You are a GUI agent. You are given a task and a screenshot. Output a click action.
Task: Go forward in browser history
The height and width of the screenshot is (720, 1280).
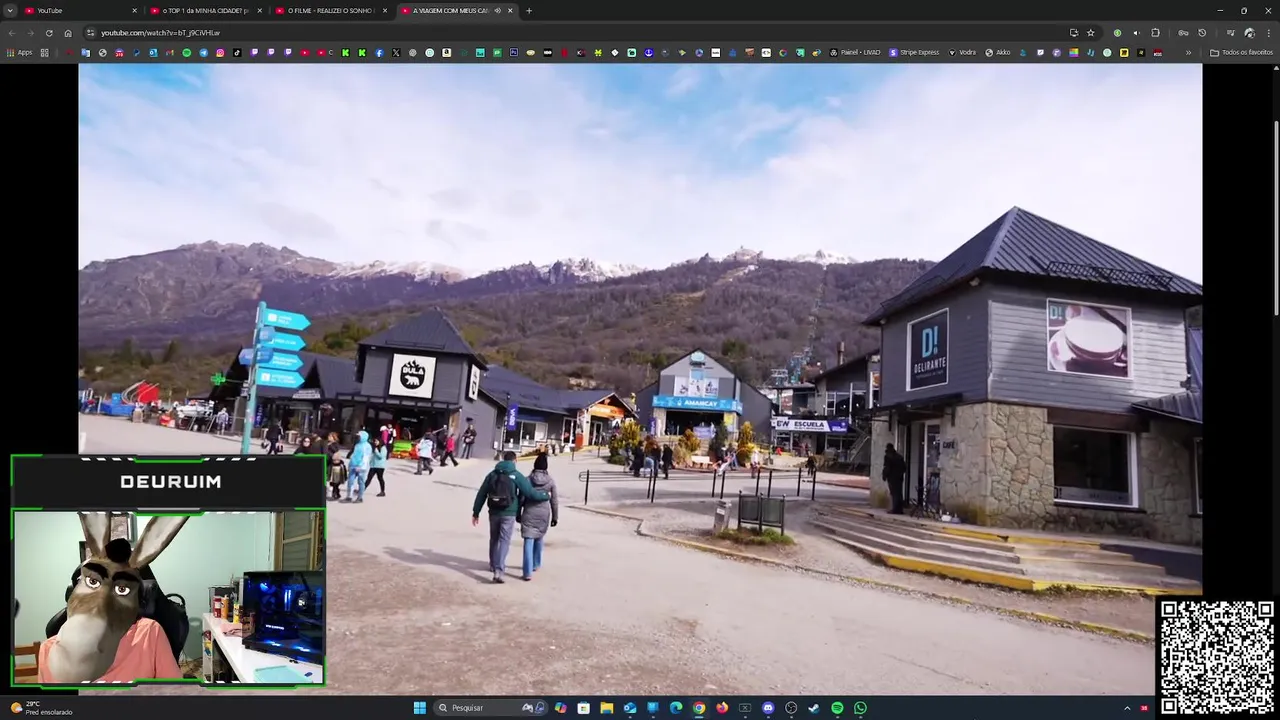pyautogui.click(x=30, y=33)
